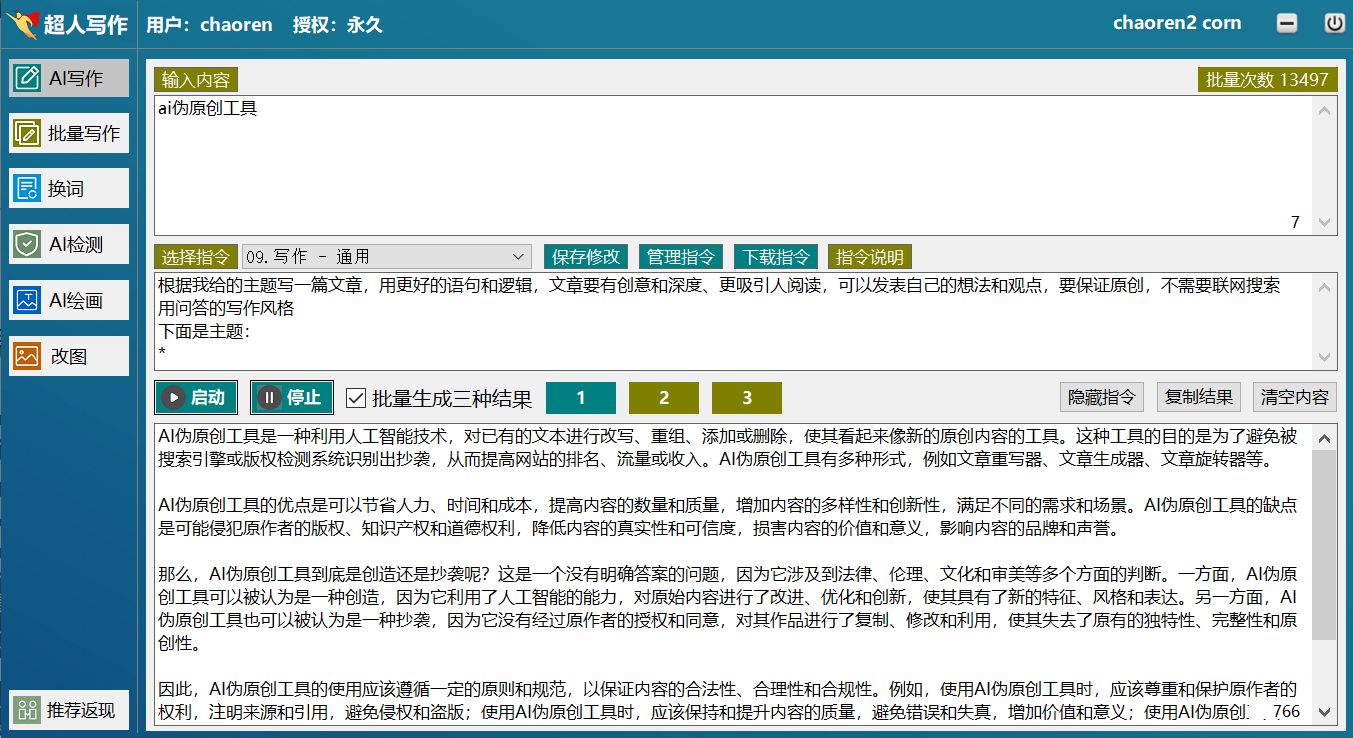Click the input box scroll down arrow
Viewport: 1353px width, 738px height.
1324,222
